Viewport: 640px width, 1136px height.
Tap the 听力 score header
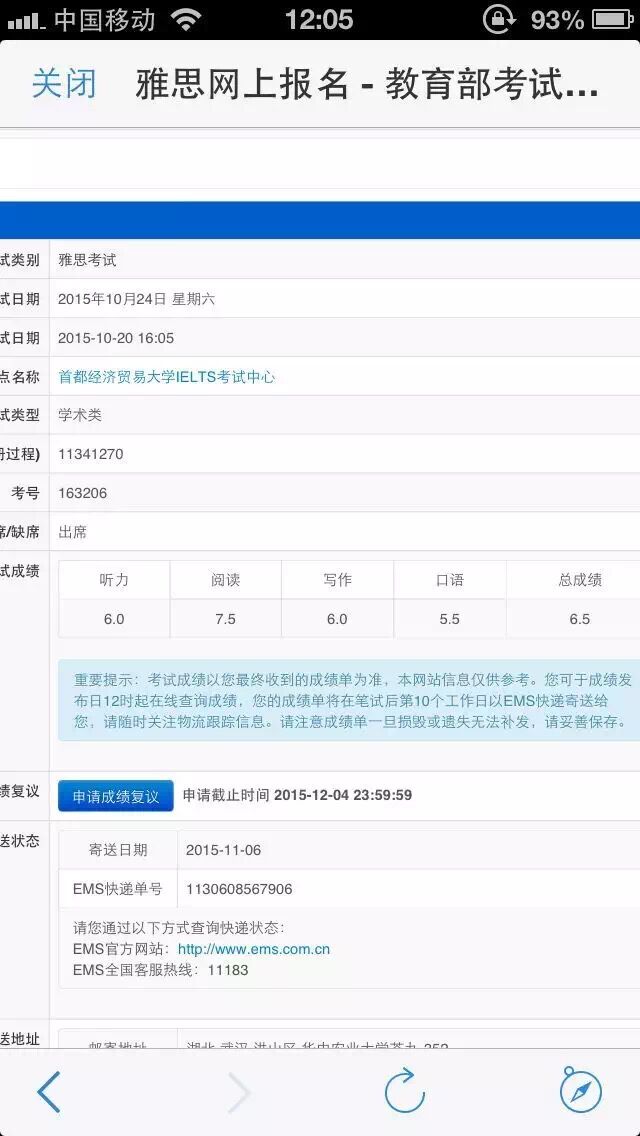pyautogui.click(x=114, y=580)
